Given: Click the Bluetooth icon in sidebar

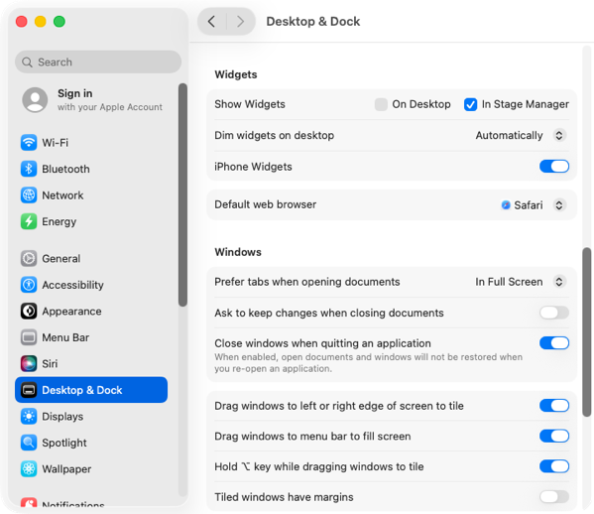Looking at the screenshot, I should pyautogui.click(x=29, y=169).
